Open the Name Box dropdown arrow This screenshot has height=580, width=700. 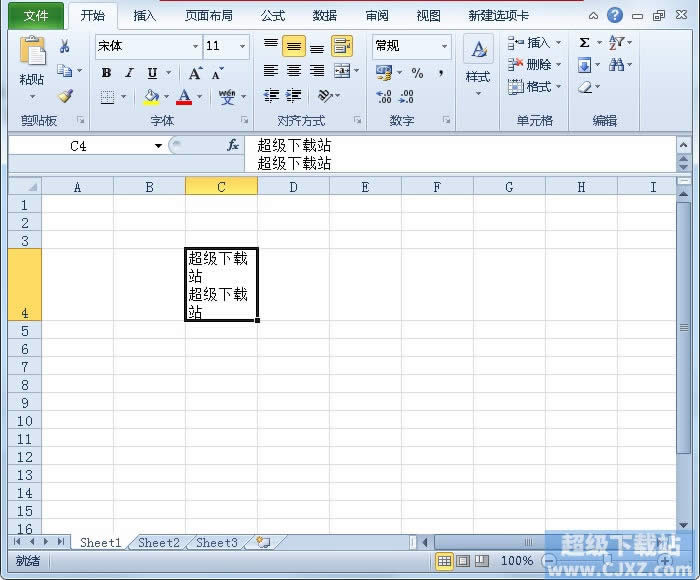click(158, 146)
